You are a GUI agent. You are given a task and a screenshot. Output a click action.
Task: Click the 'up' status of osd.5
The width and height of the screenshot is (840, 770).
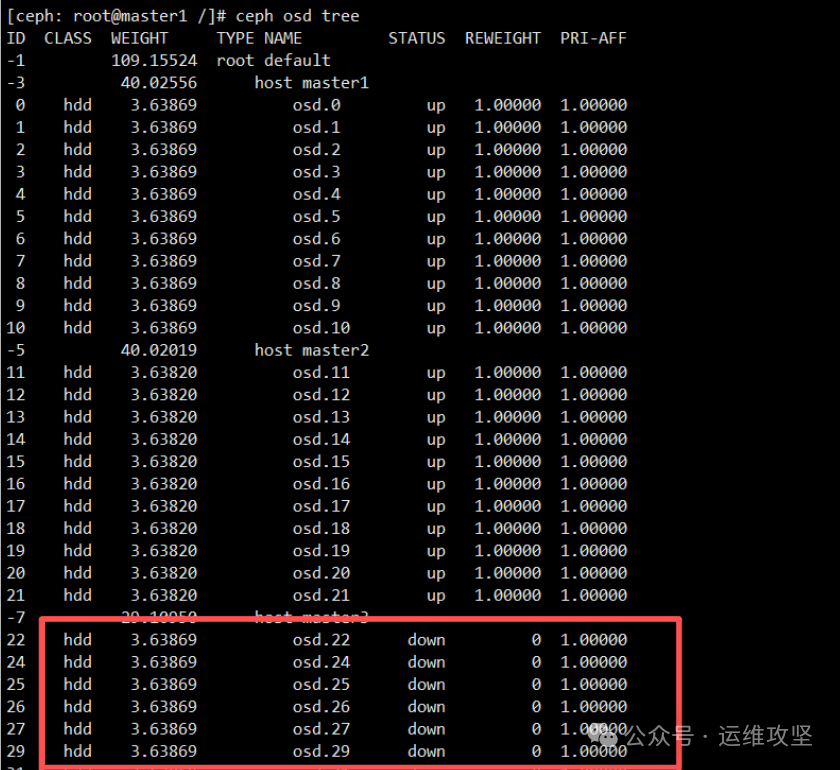point(436,216)
